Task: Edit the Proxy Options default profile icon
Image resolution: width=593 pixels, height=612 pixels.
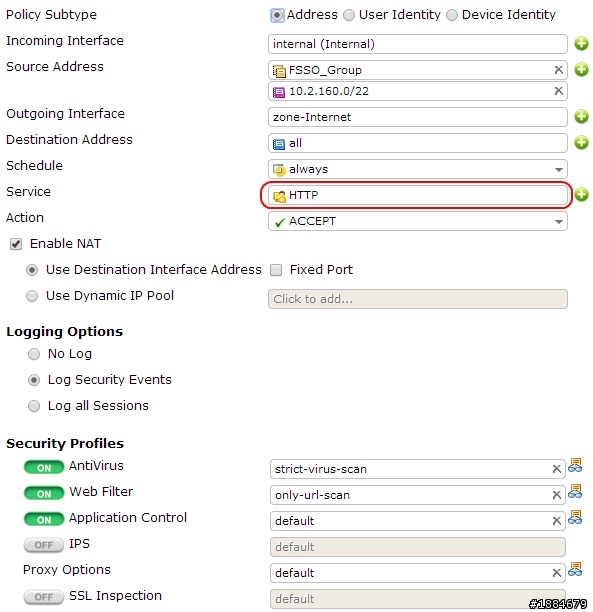Action: click(x=575, y=570)
